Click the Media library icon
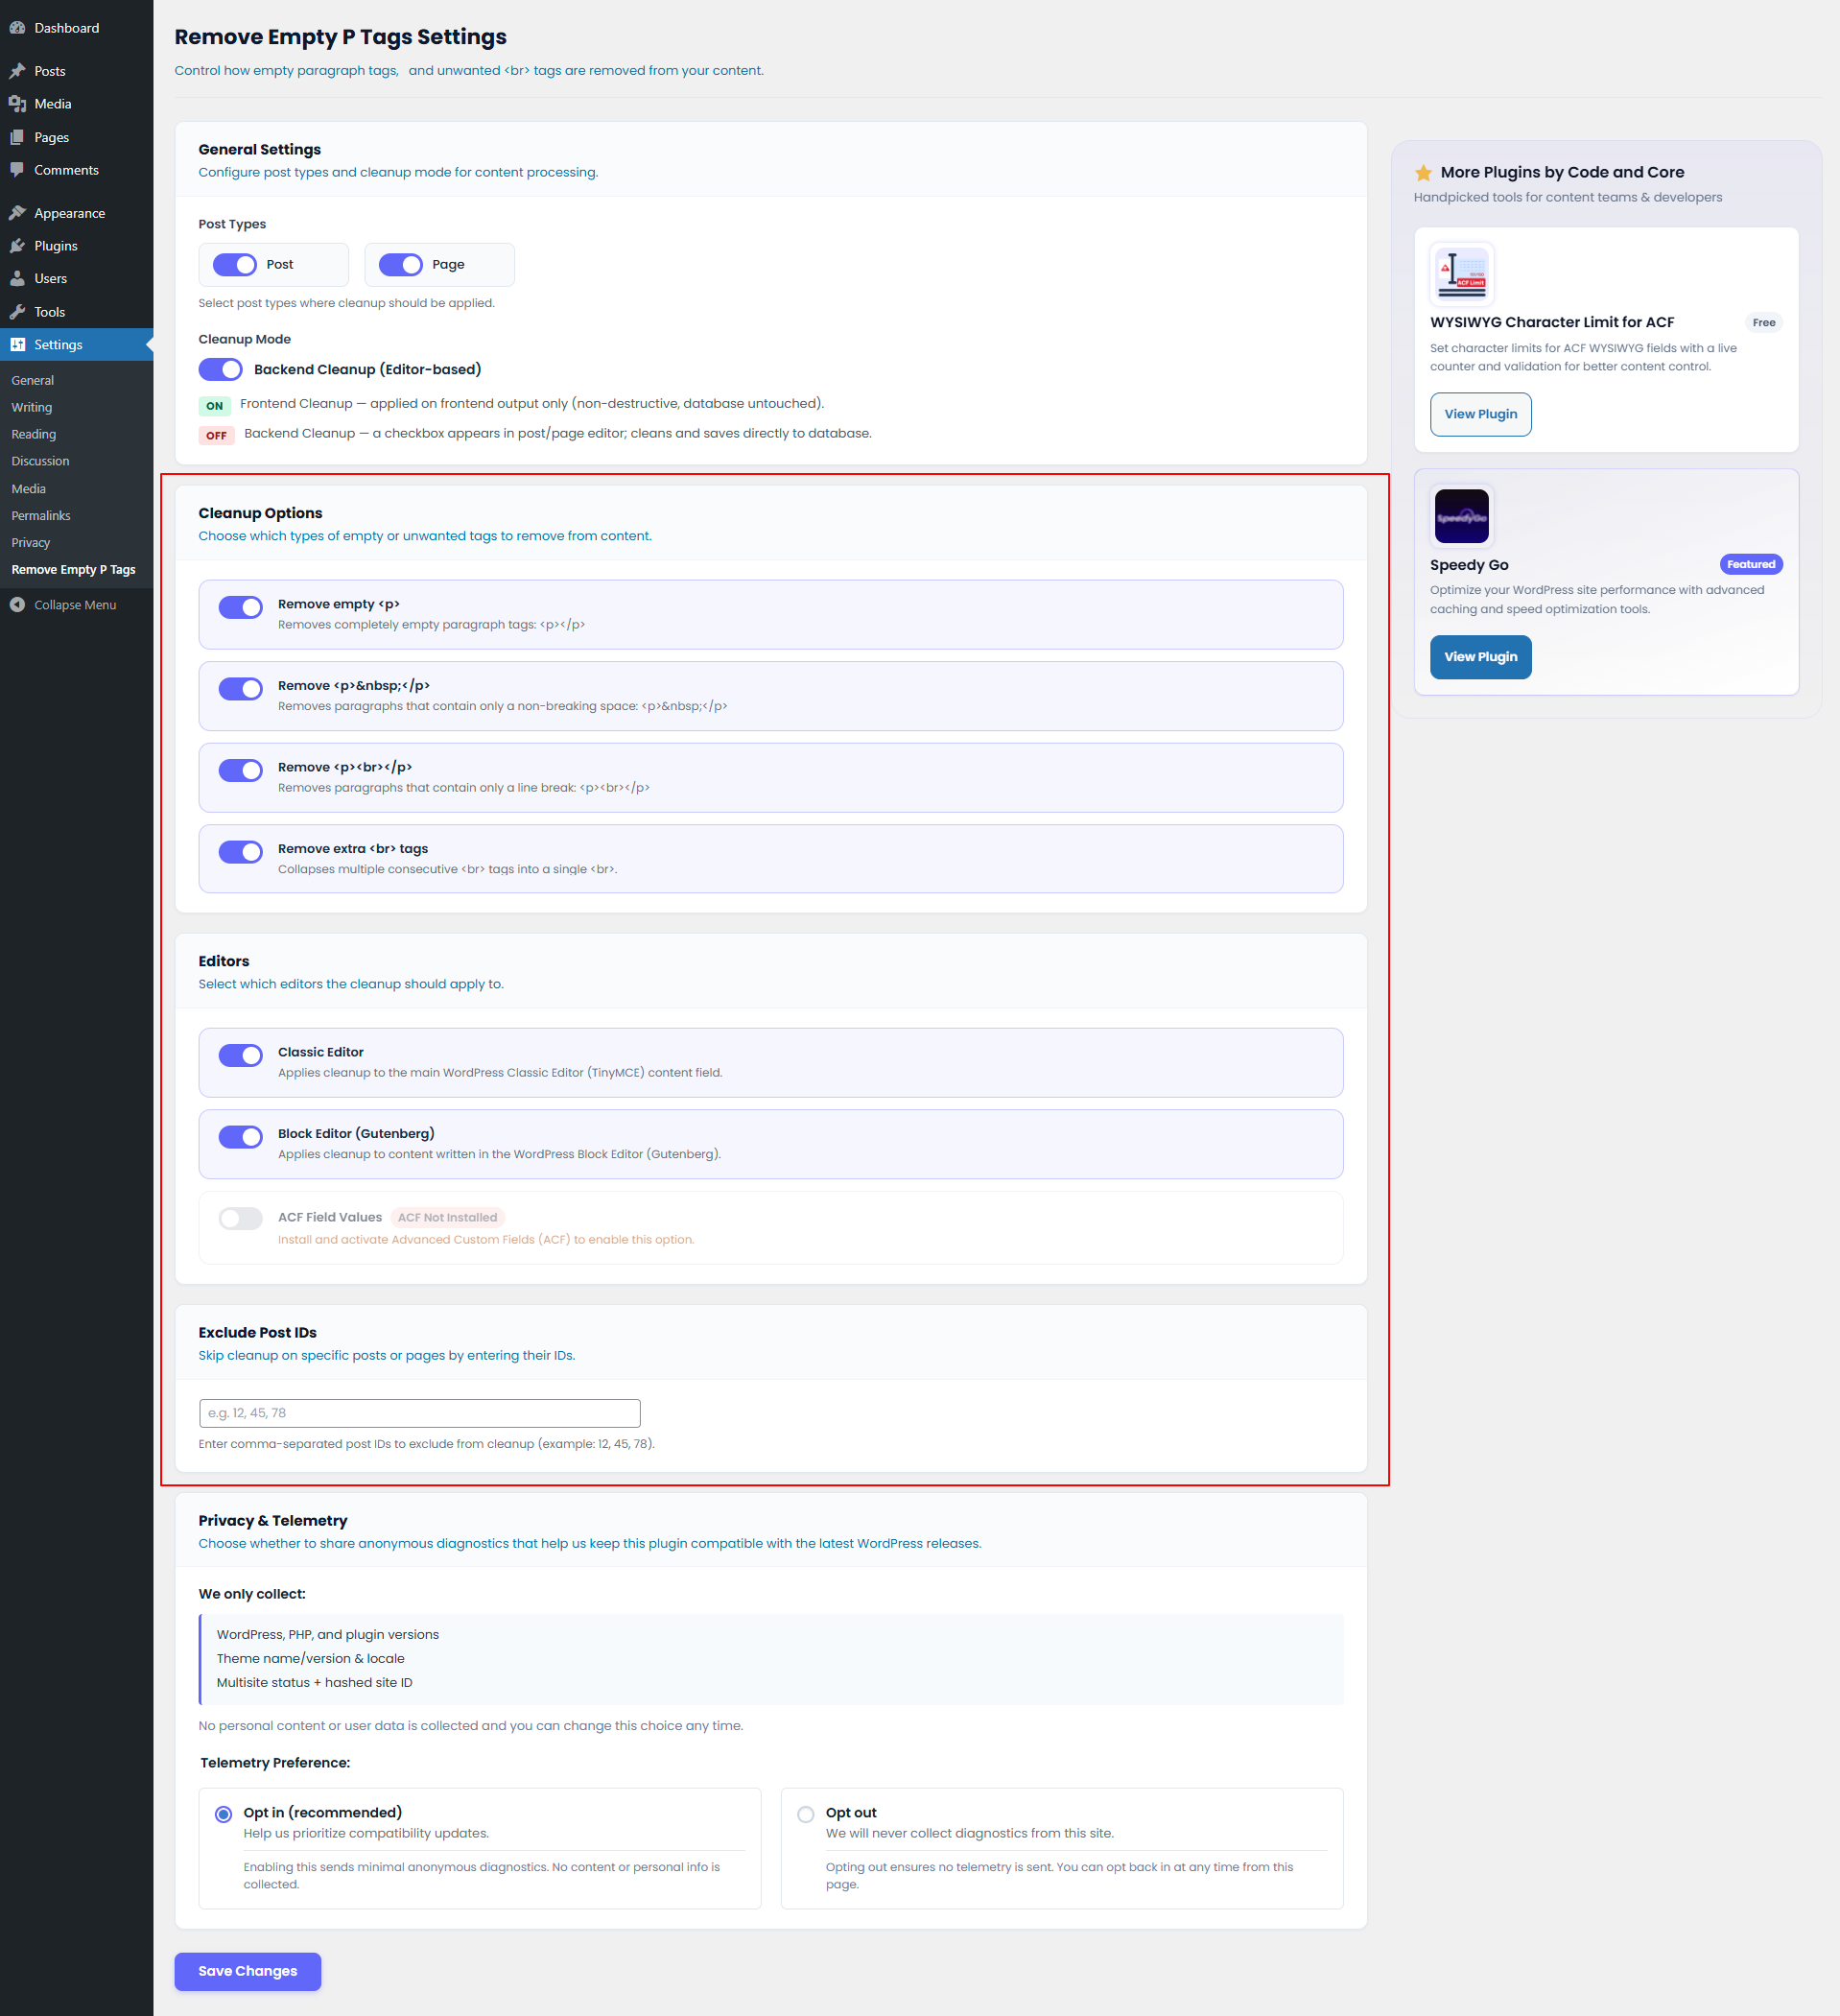 coord(17,104)
